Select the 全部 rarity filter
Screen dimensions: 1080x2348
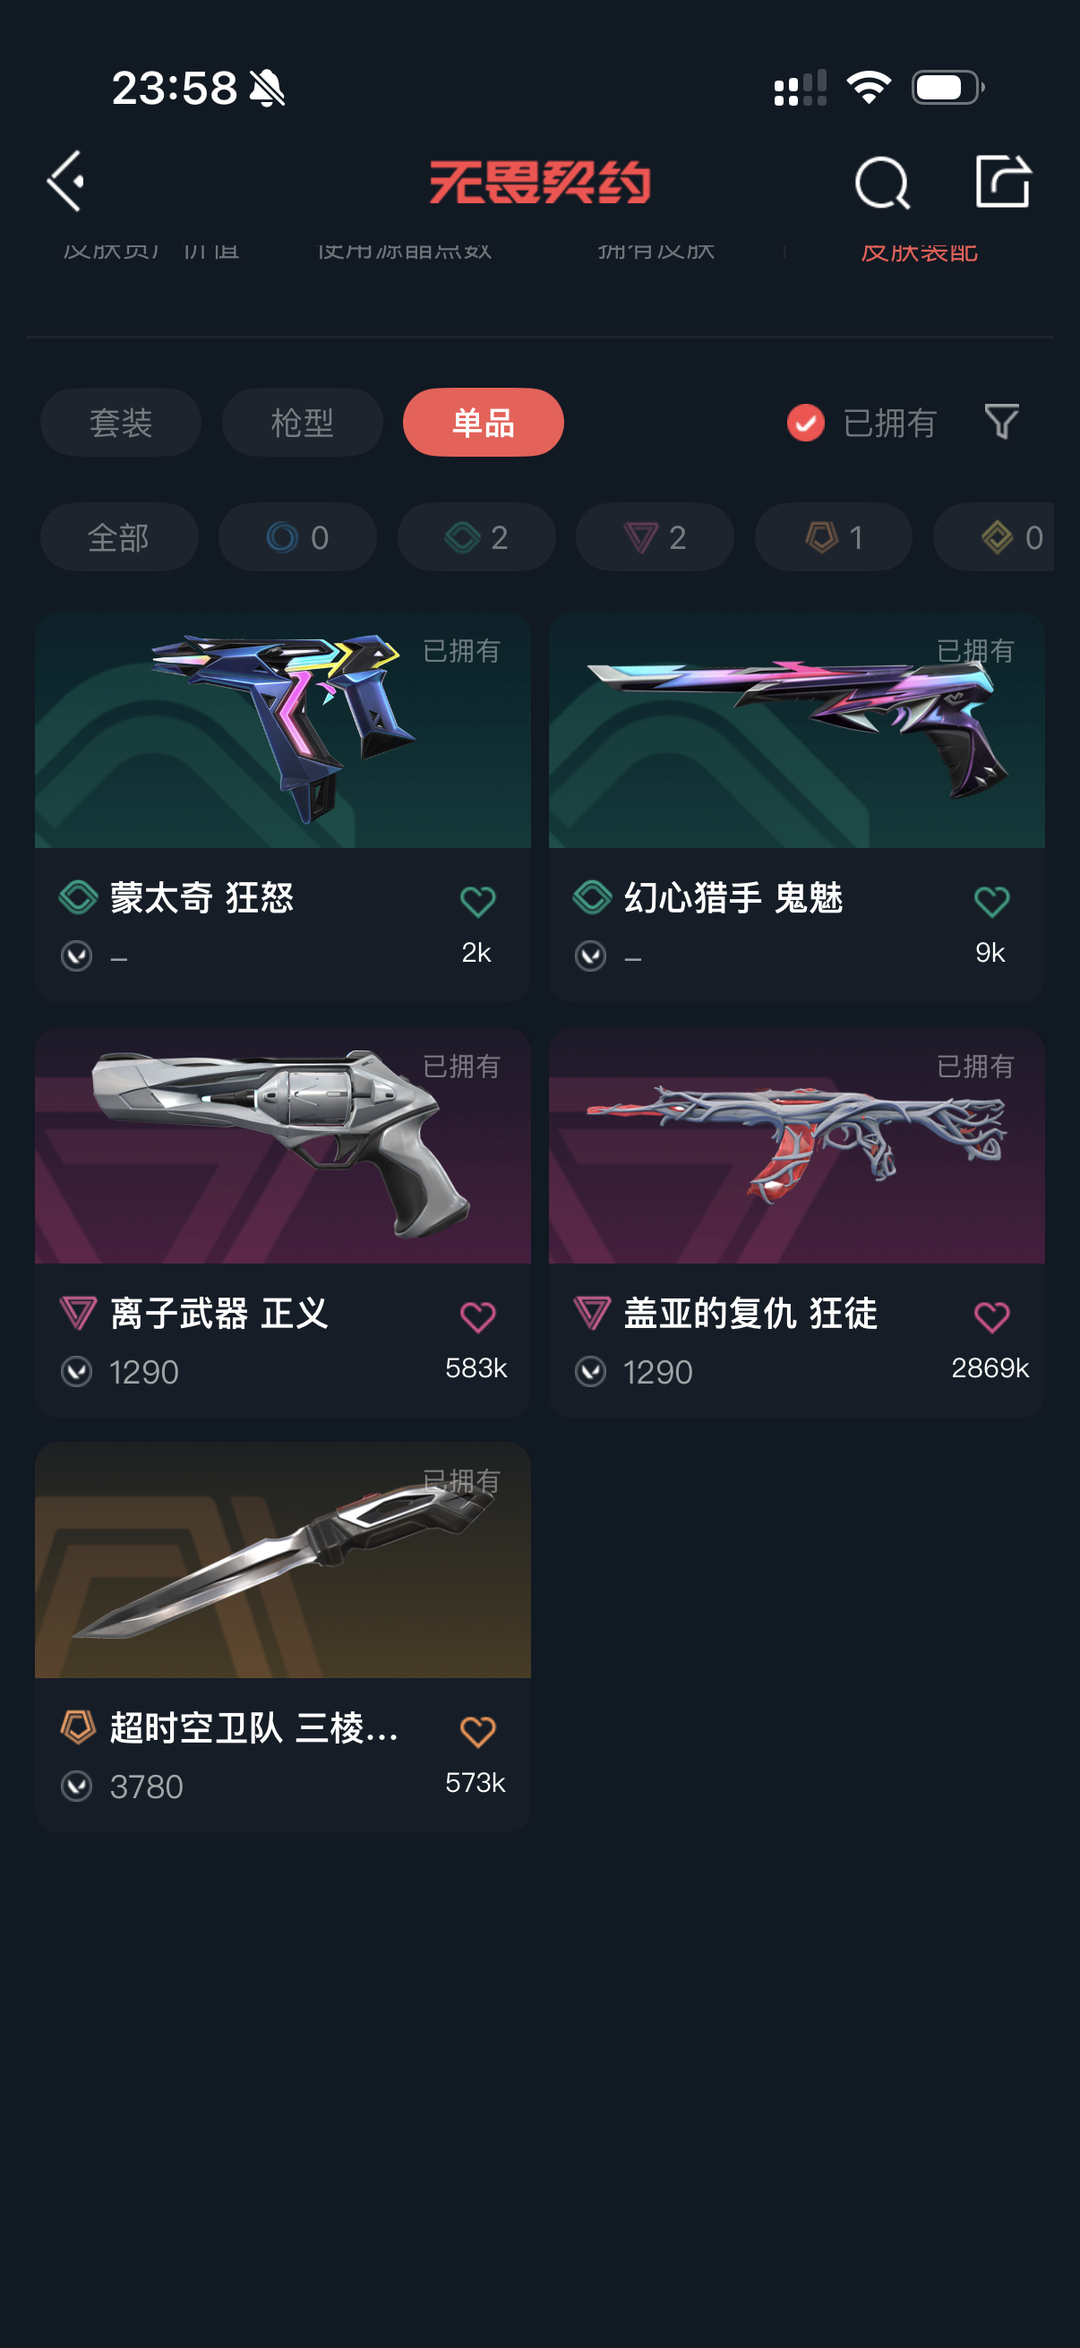(x=119, y=537)
